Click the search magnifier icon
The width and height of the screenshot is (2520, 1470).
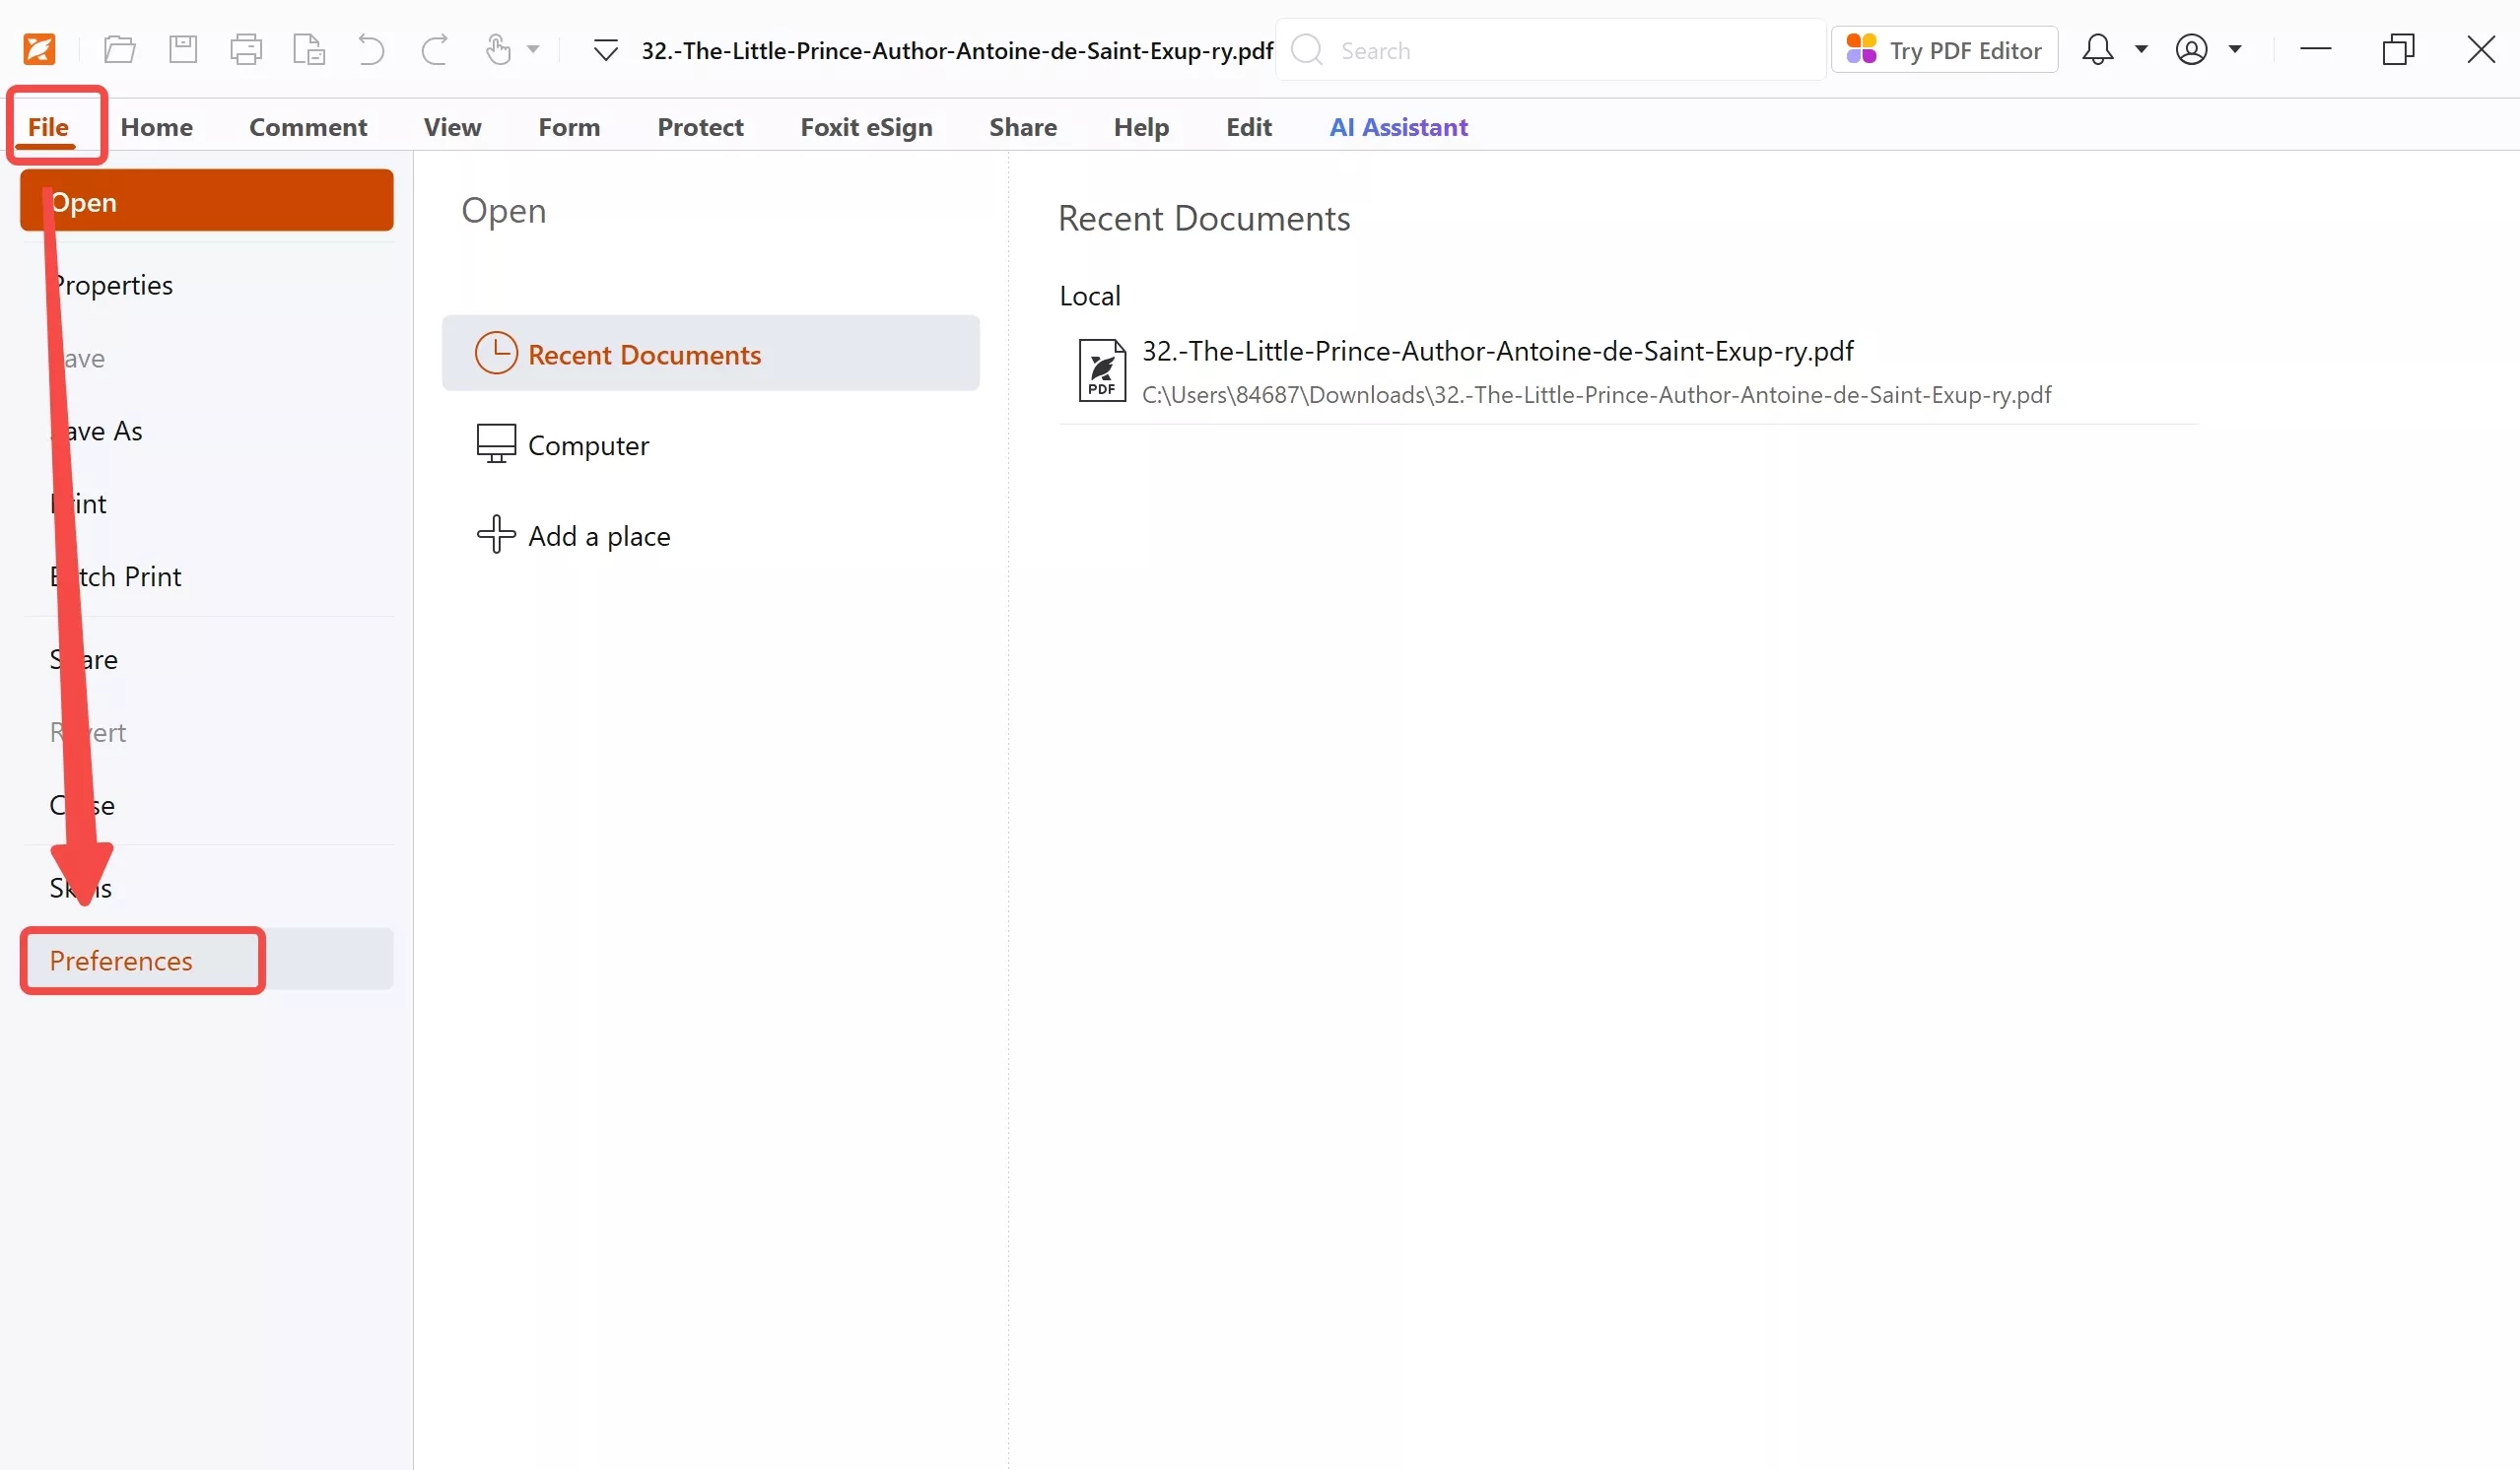(x=1307, y=49)
